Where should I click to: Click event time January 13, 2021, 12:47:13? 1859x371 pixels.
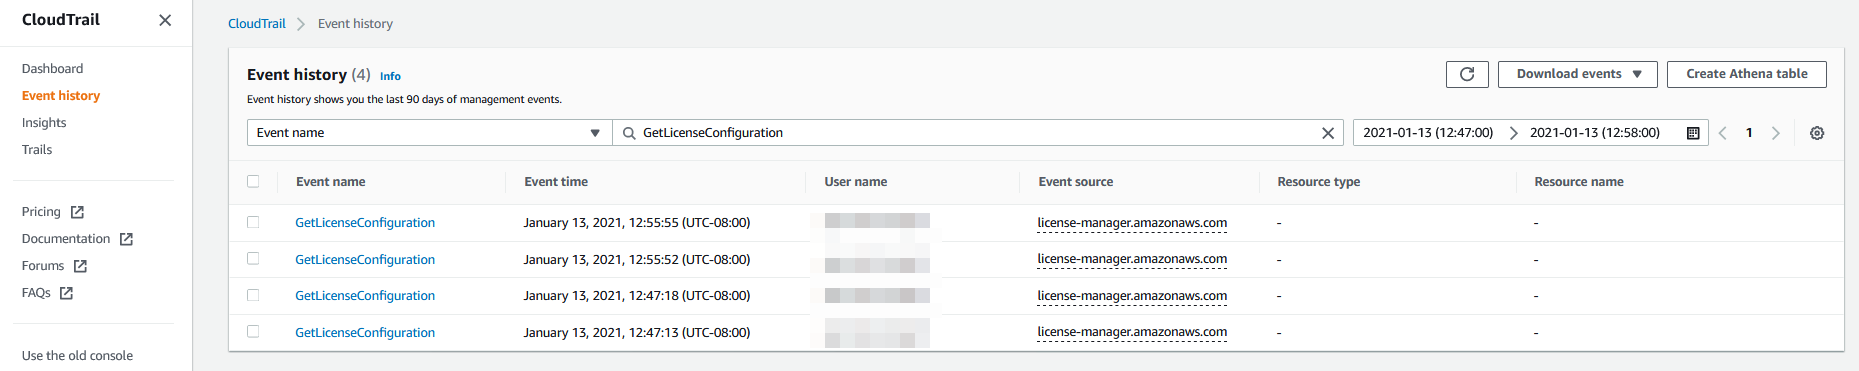(x=637, y=333)
